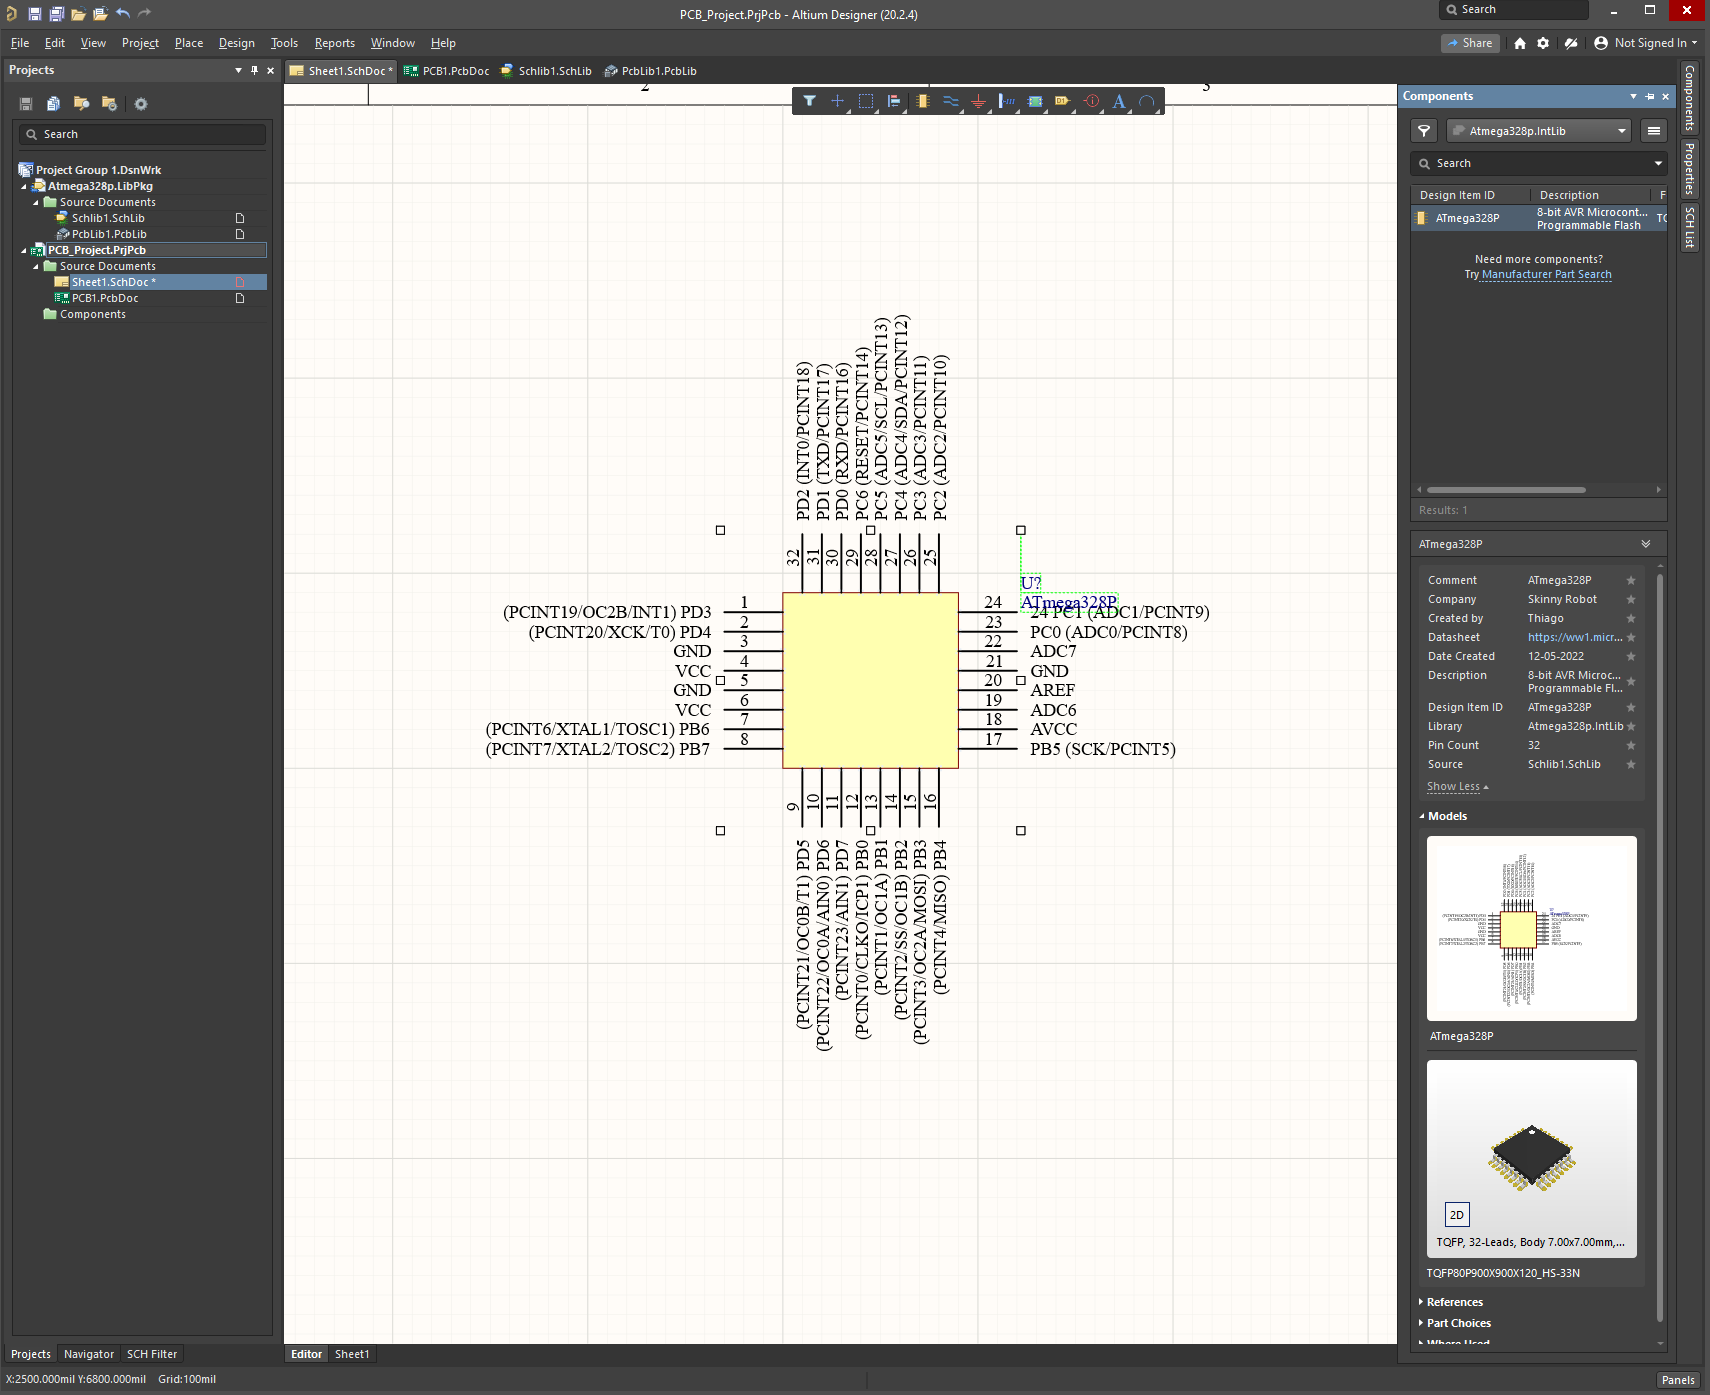1710x1395 pixels.
Task: Open the Reports menu
Action: 334,43
